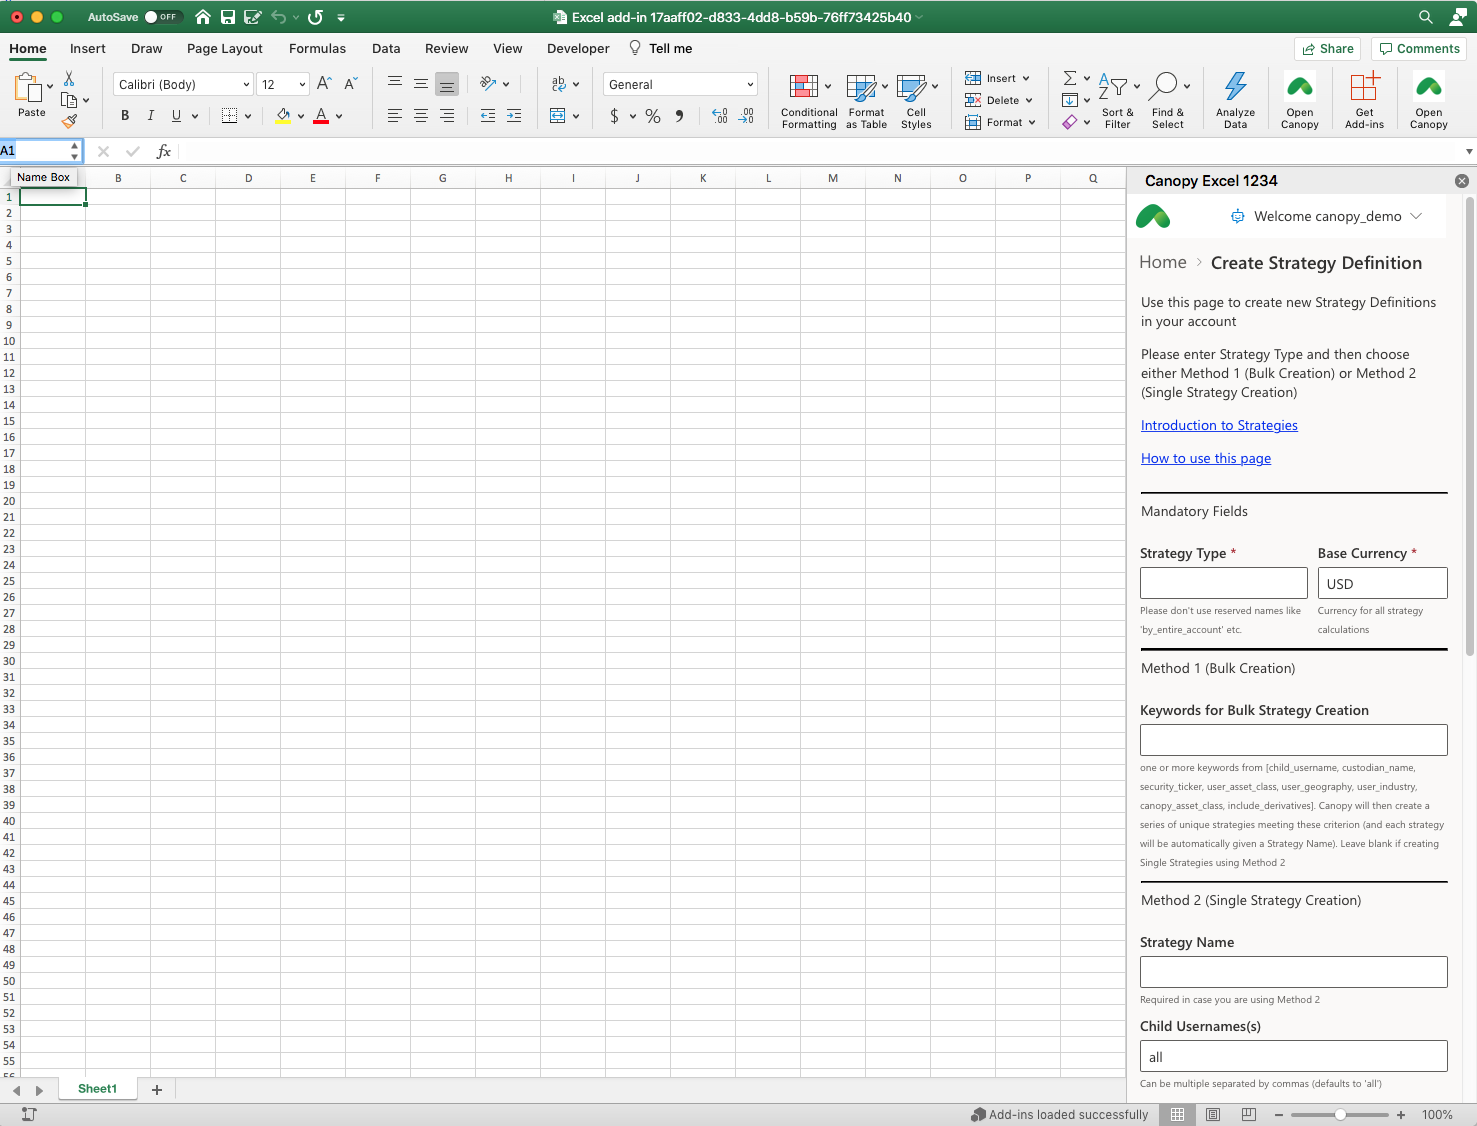Click the Share button

(x=1327, y=48)
